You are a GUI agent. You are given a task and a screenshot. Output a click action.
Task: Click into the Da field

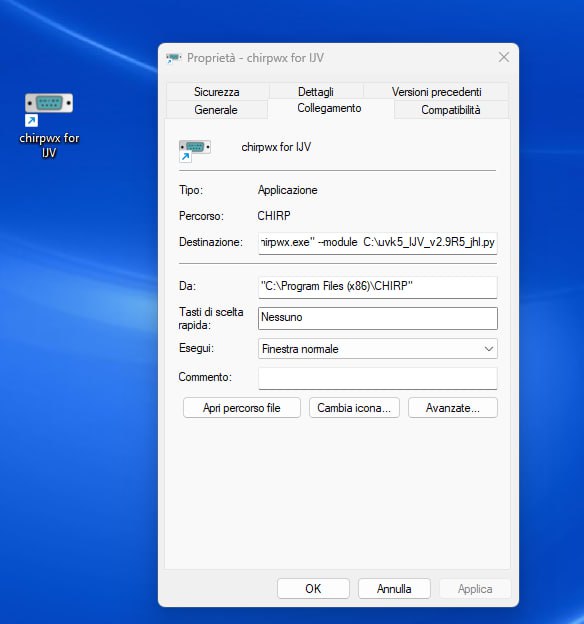point(377,287)
